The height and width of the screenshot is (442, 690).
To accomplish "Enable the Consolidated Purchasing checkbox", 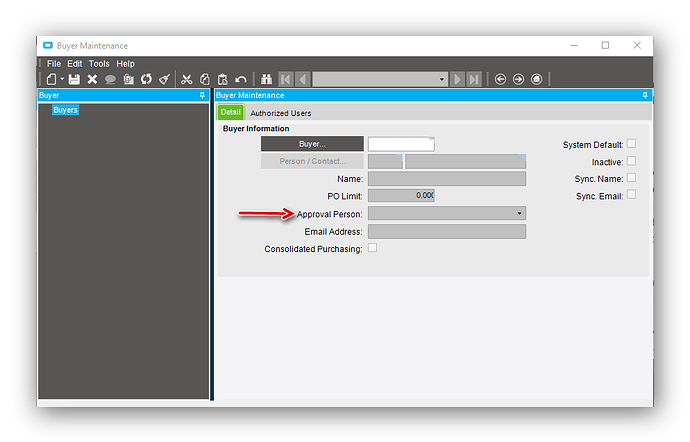I will pos(372,248).
